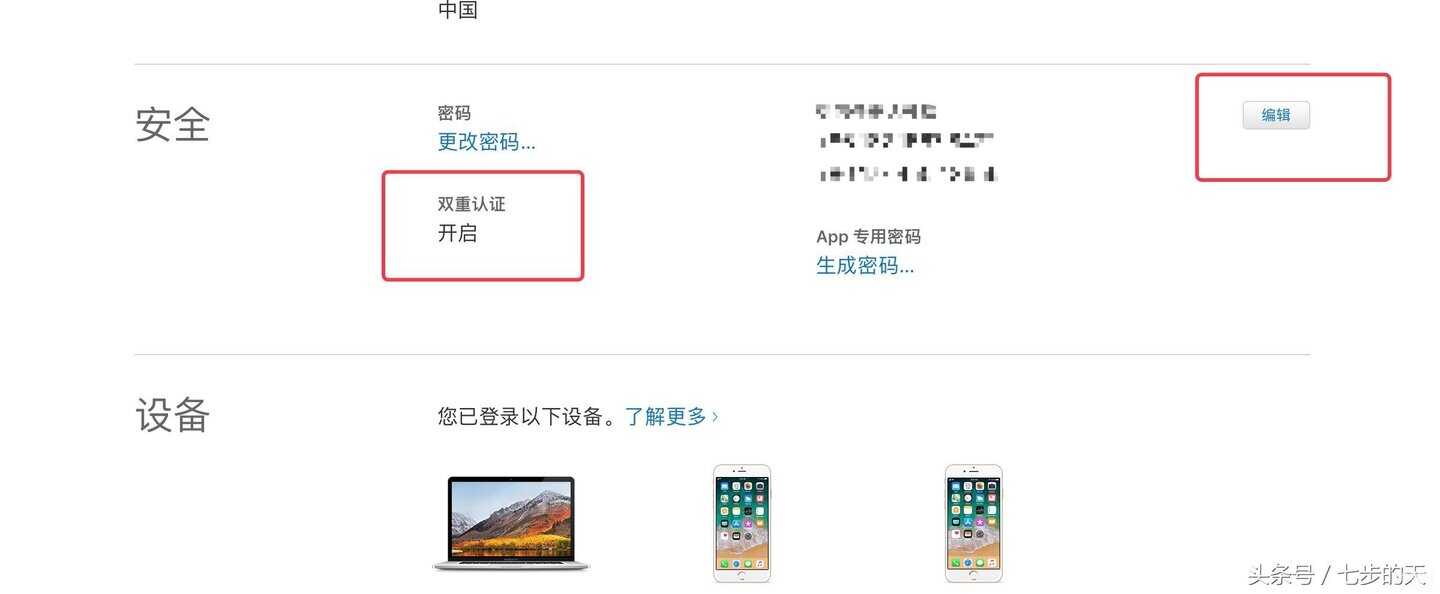Click the App 专用密码 label
Image resolution: width=1440 pixels, height=594 pixels.
click(x=868, y=237)
